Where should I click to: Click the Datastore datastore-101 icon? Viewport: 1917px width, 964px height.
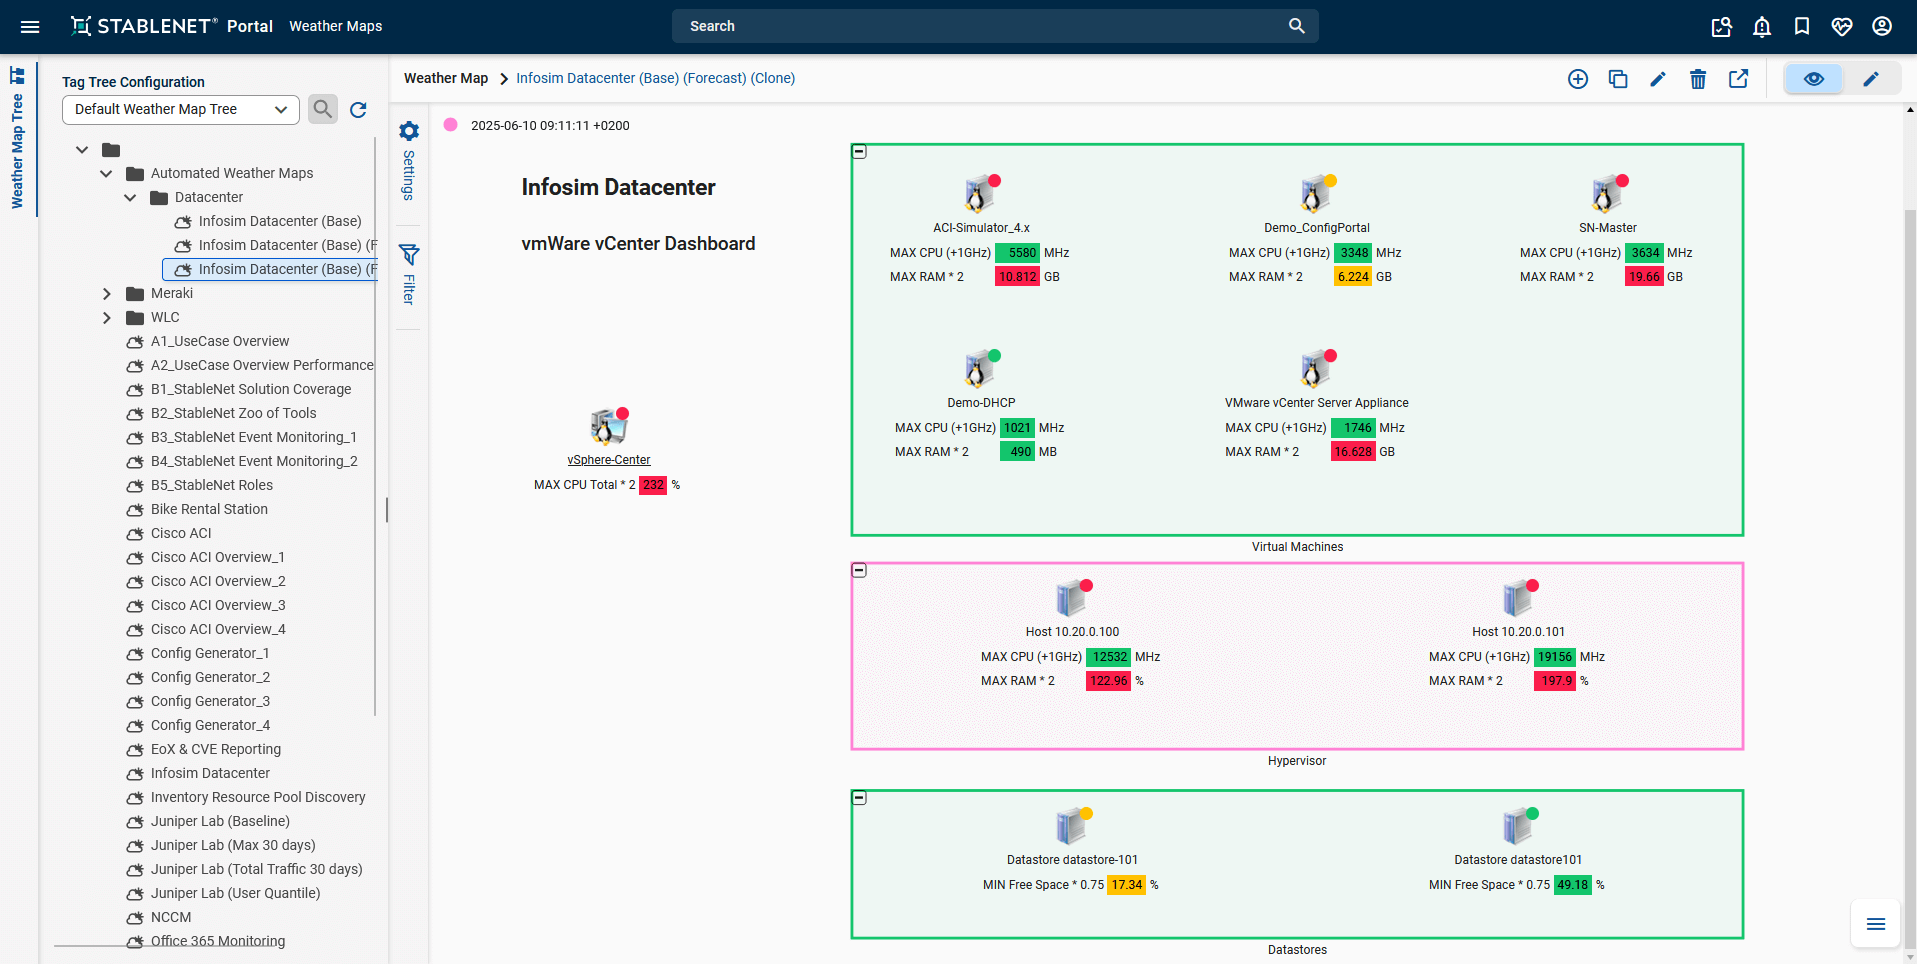coord(1073,826)
